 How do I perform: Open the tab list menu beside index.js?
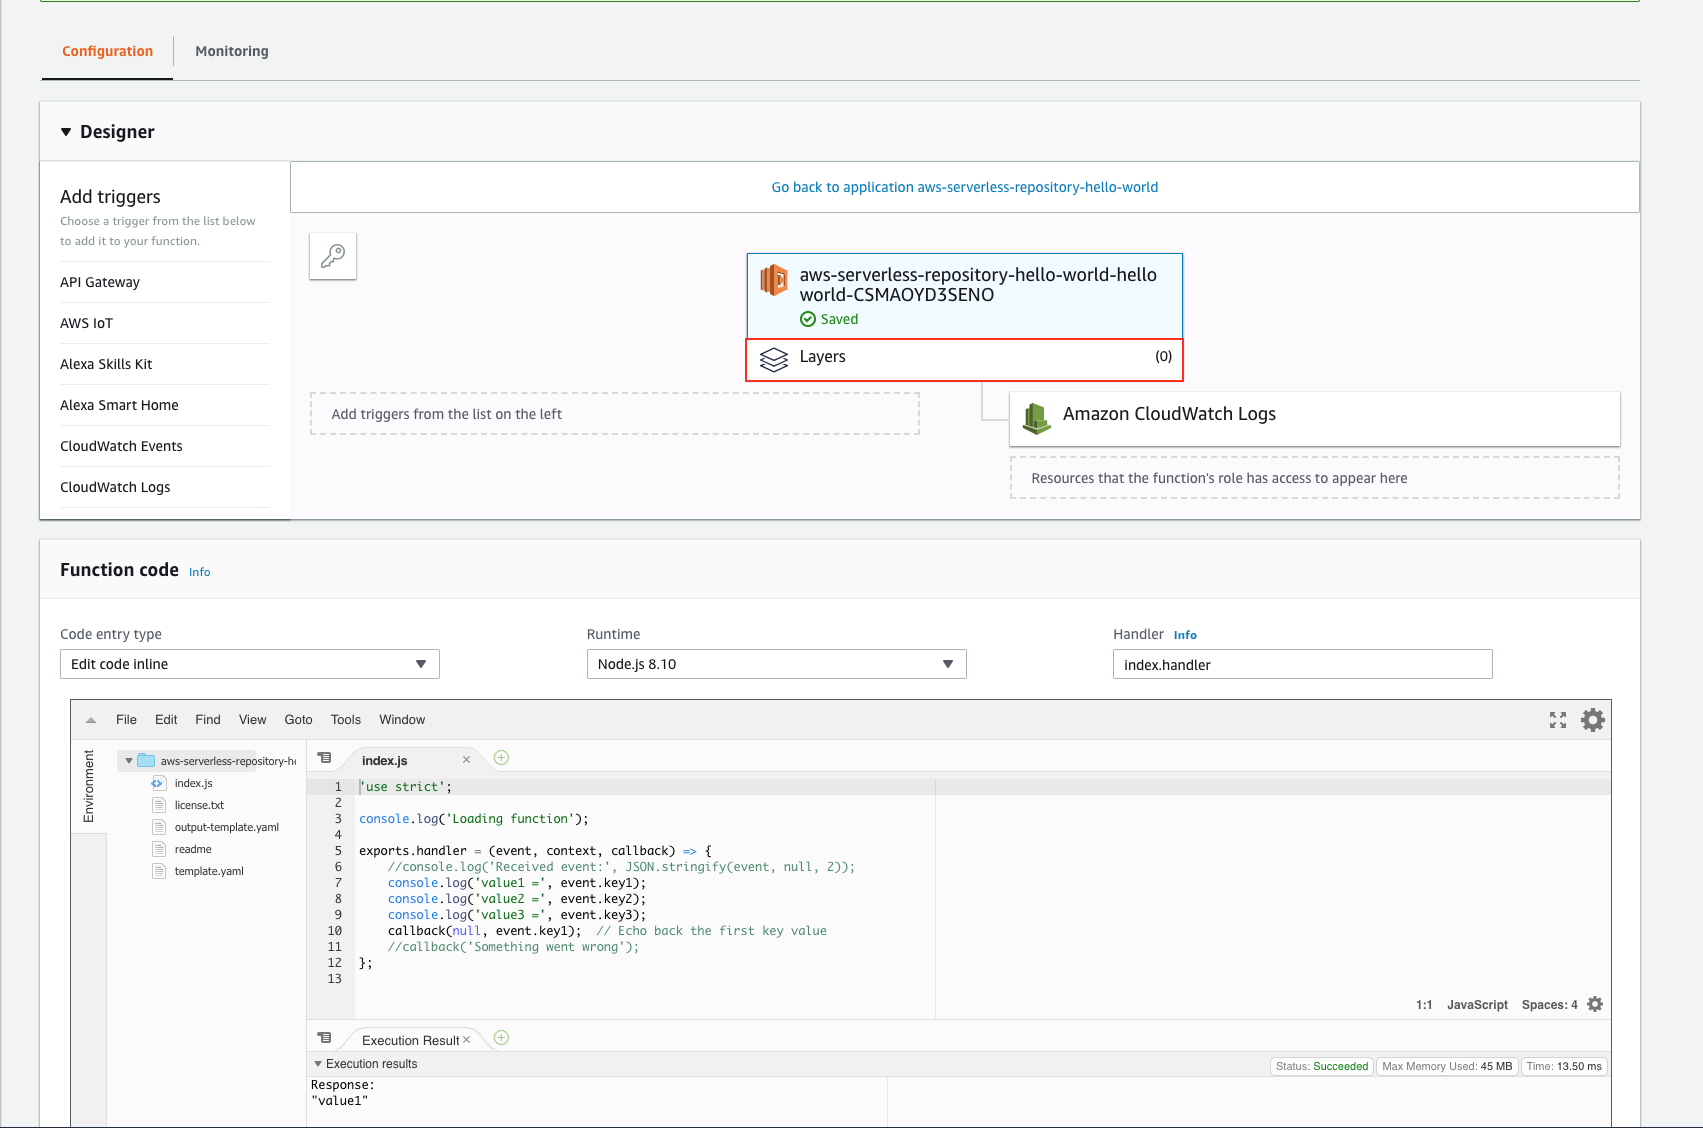point(324,758)
